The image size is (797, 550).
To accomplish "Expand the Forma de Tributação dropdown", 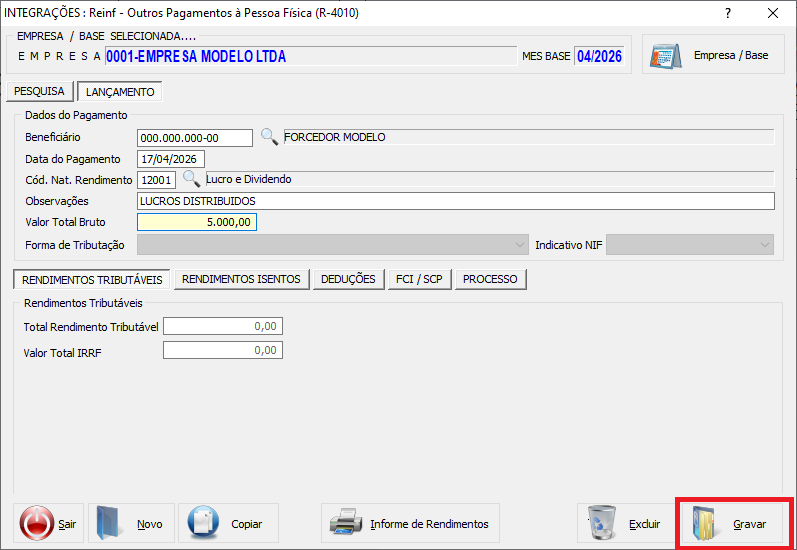I will pyautogui.click(x=332, y=245).
